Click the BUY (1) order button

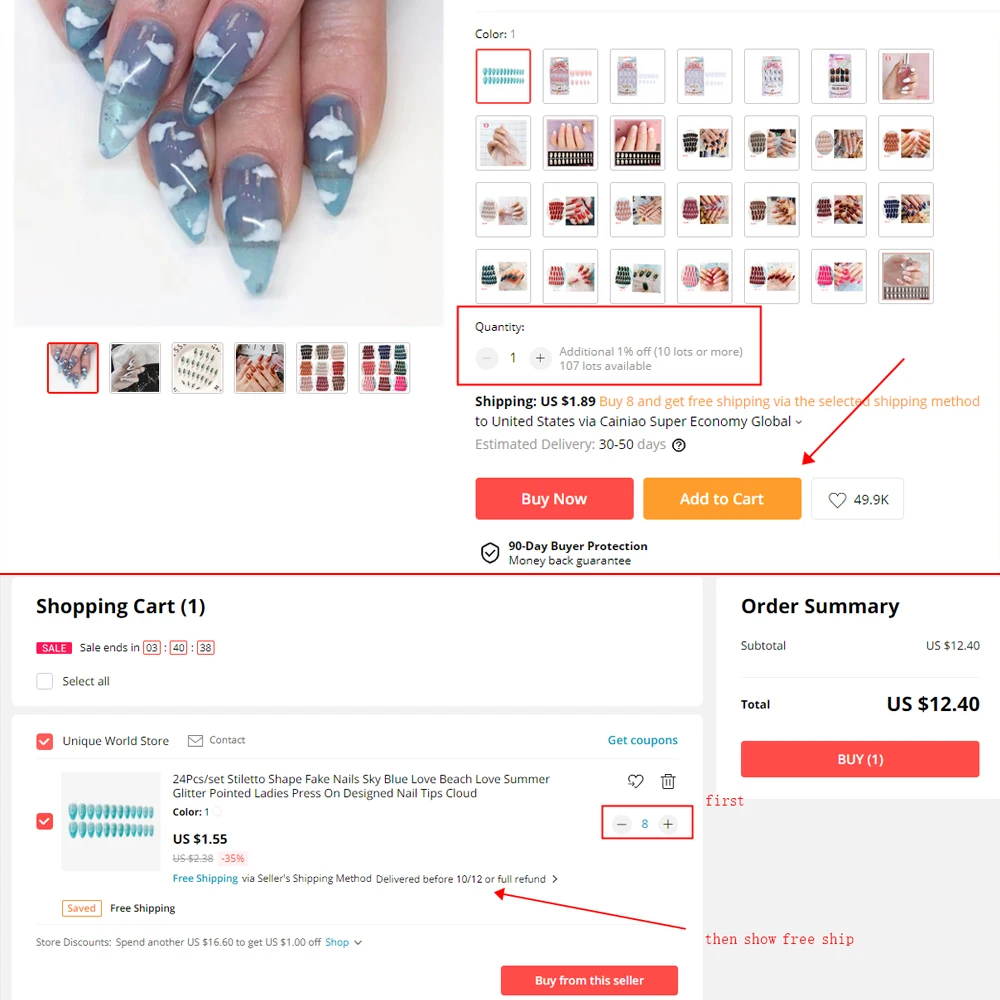(x=860, y=759)
